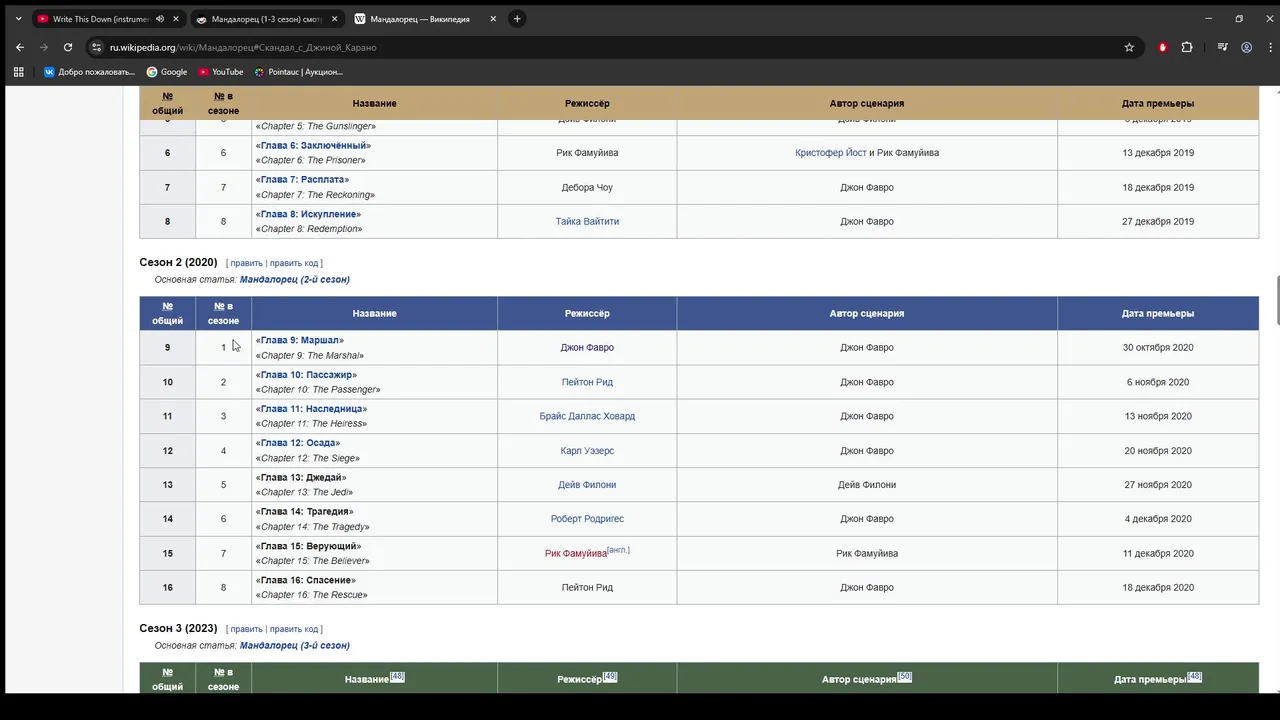Open the extensions puzzle icon
The height and width of the screenshot is (720, 1280).
click(1187, 47)
